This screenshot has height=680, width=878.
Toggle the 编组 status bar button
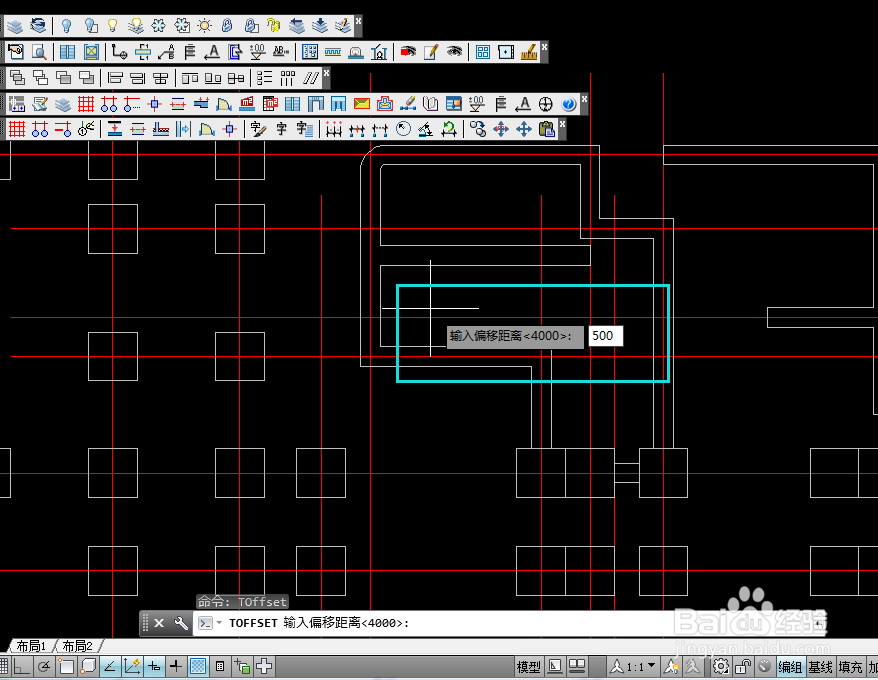[790, 667]
